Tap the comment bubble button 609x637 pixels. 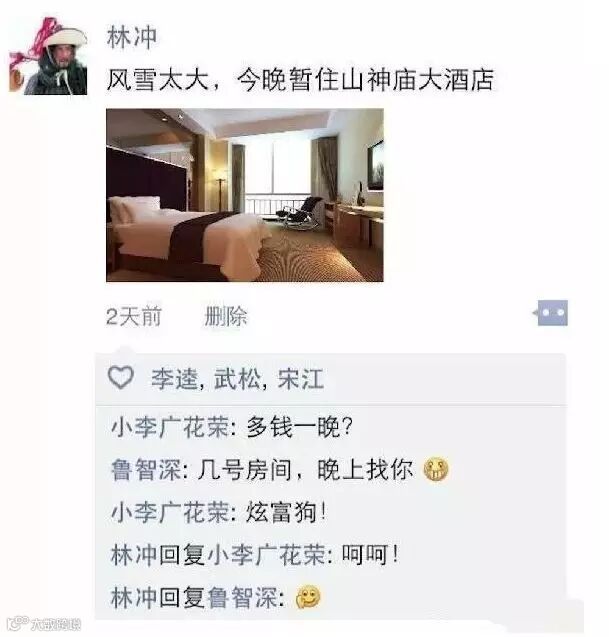pos(550,313)
